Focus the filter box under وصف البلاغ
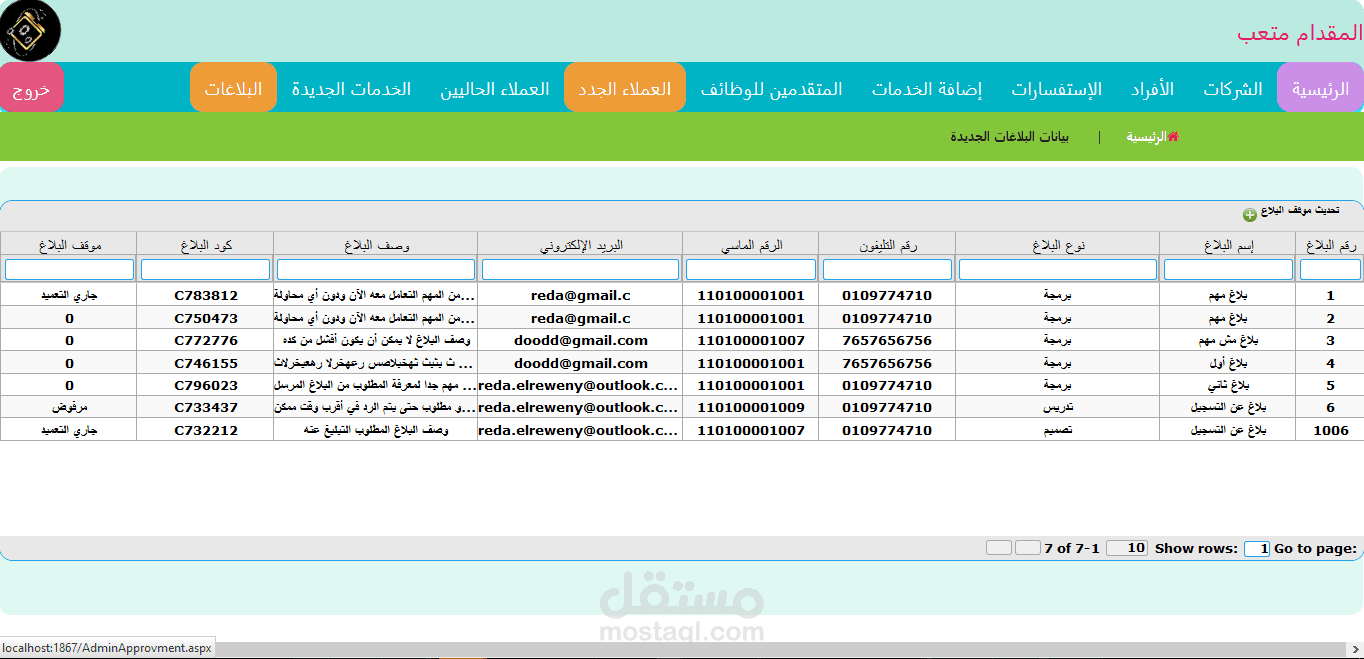 click(x=376, y=270)
